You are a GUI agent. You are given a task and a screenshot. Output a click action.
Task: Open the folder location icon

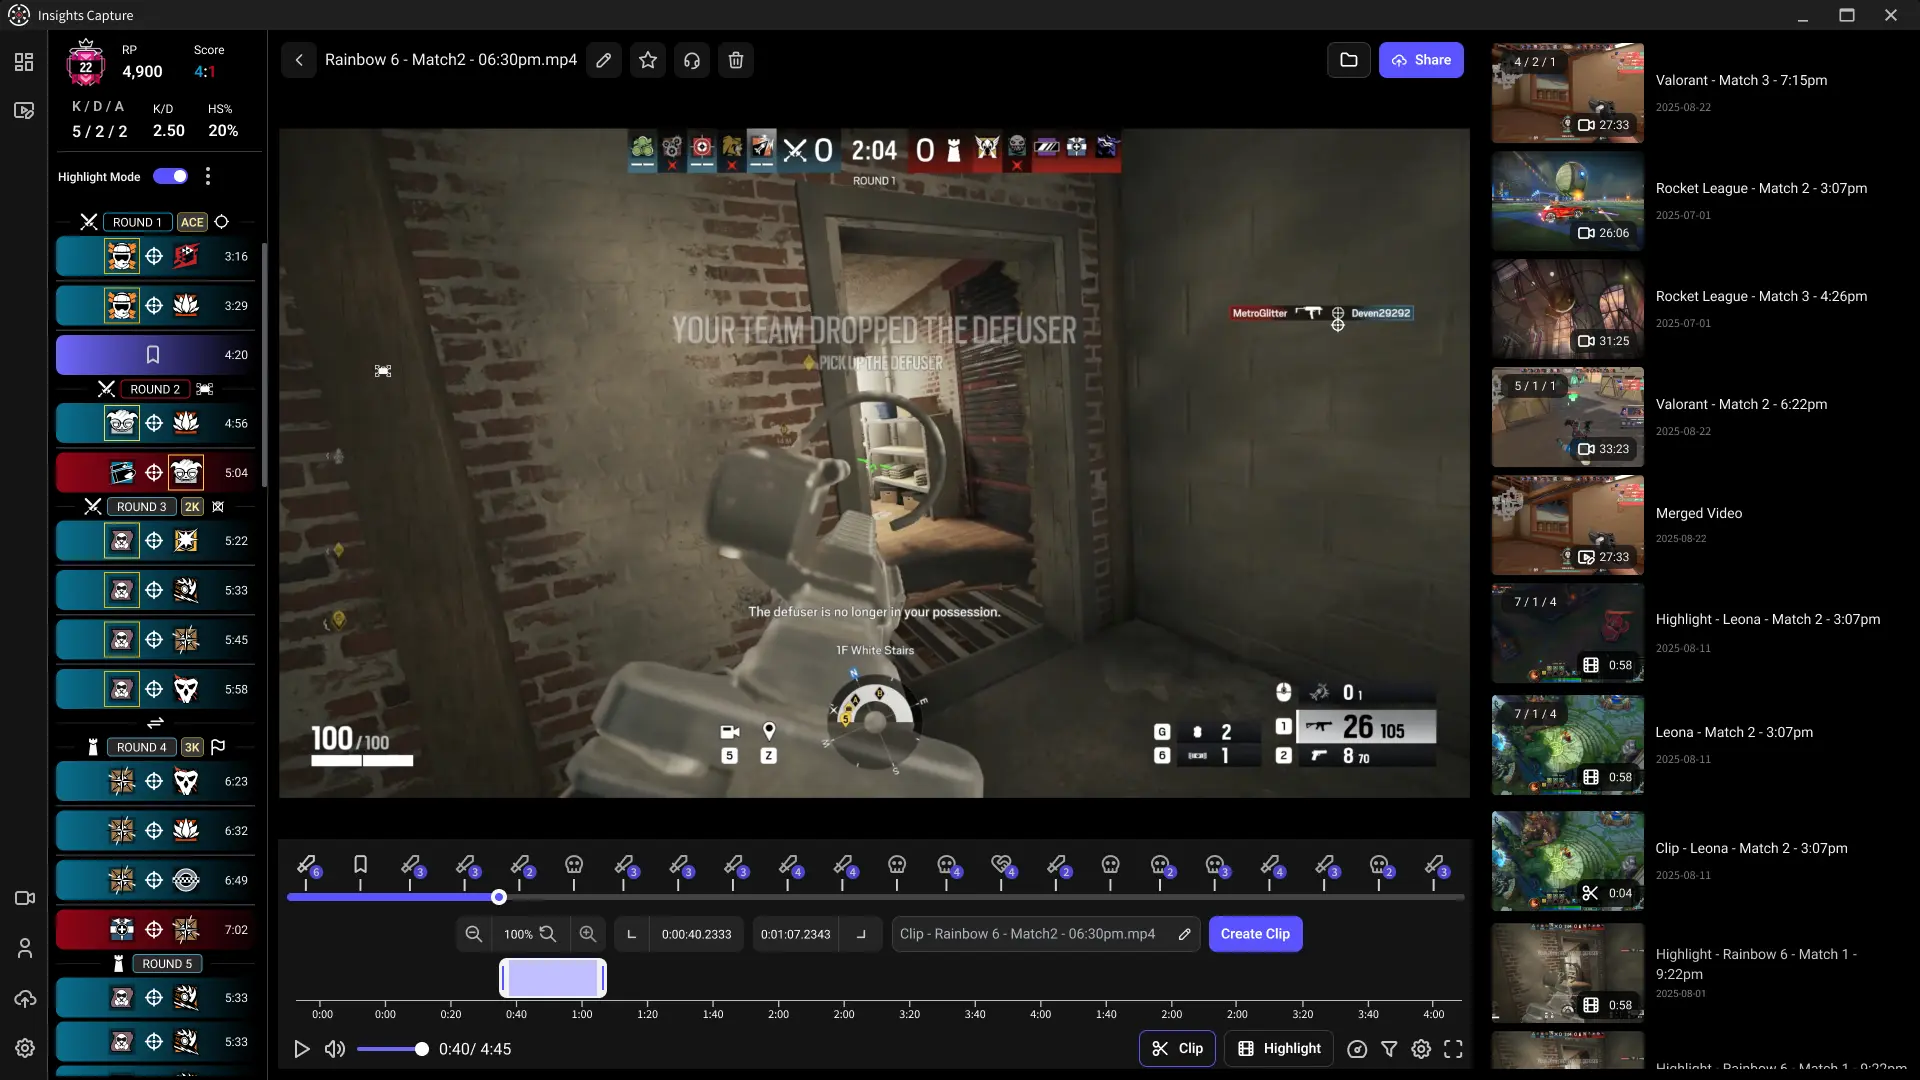(1349, 60)
